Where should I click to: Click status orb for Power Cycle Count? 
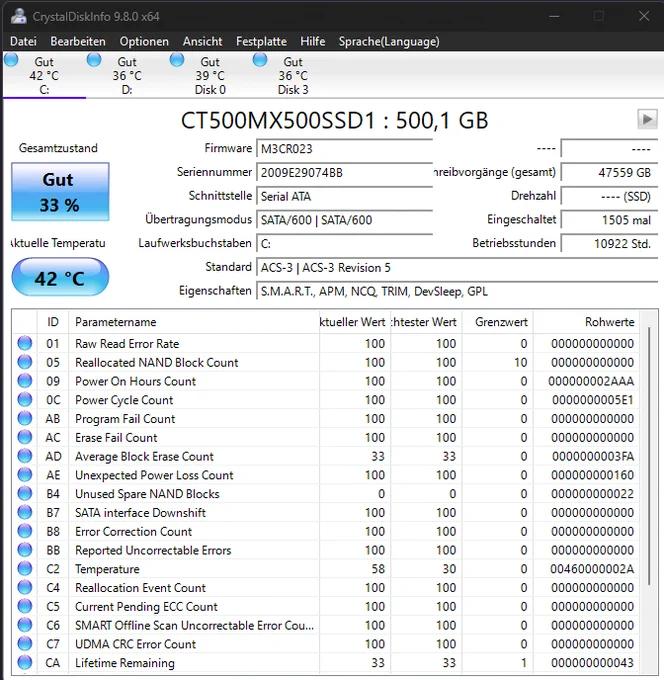coord(25,399)
